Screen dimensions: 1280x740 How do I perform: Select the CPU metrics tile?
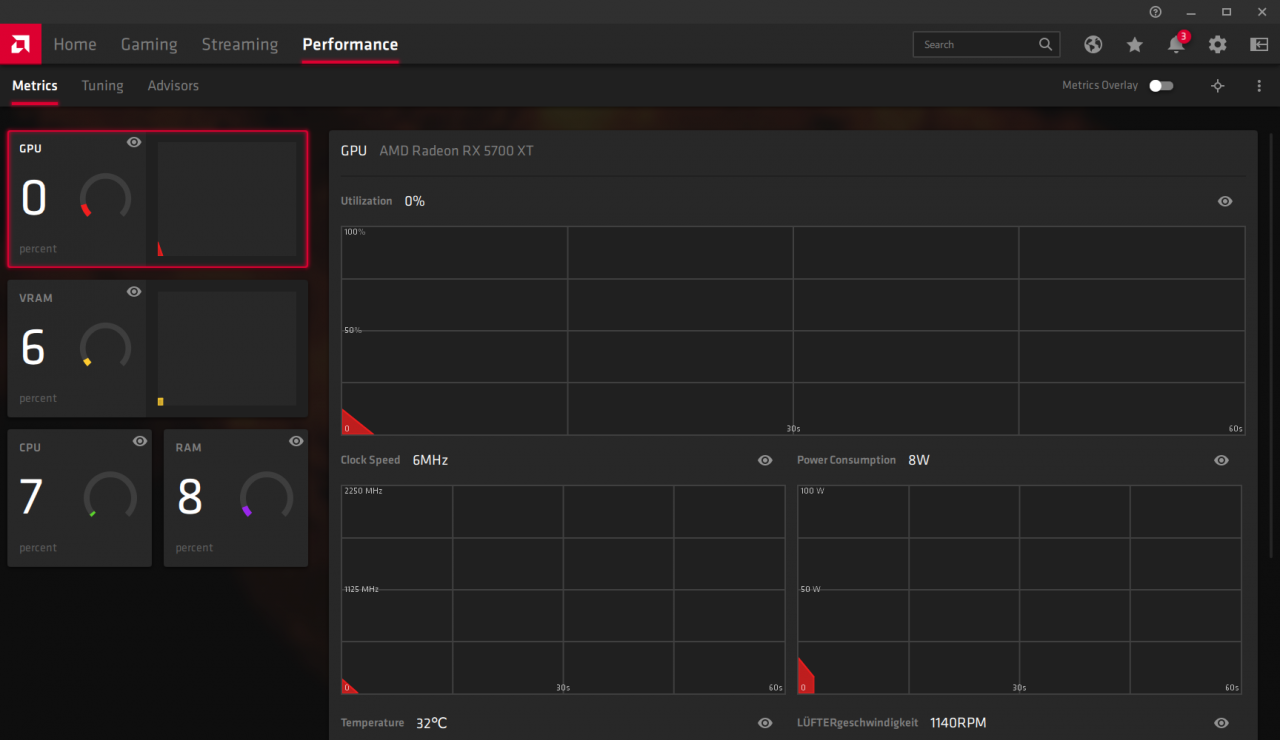[x=80, y=498]
